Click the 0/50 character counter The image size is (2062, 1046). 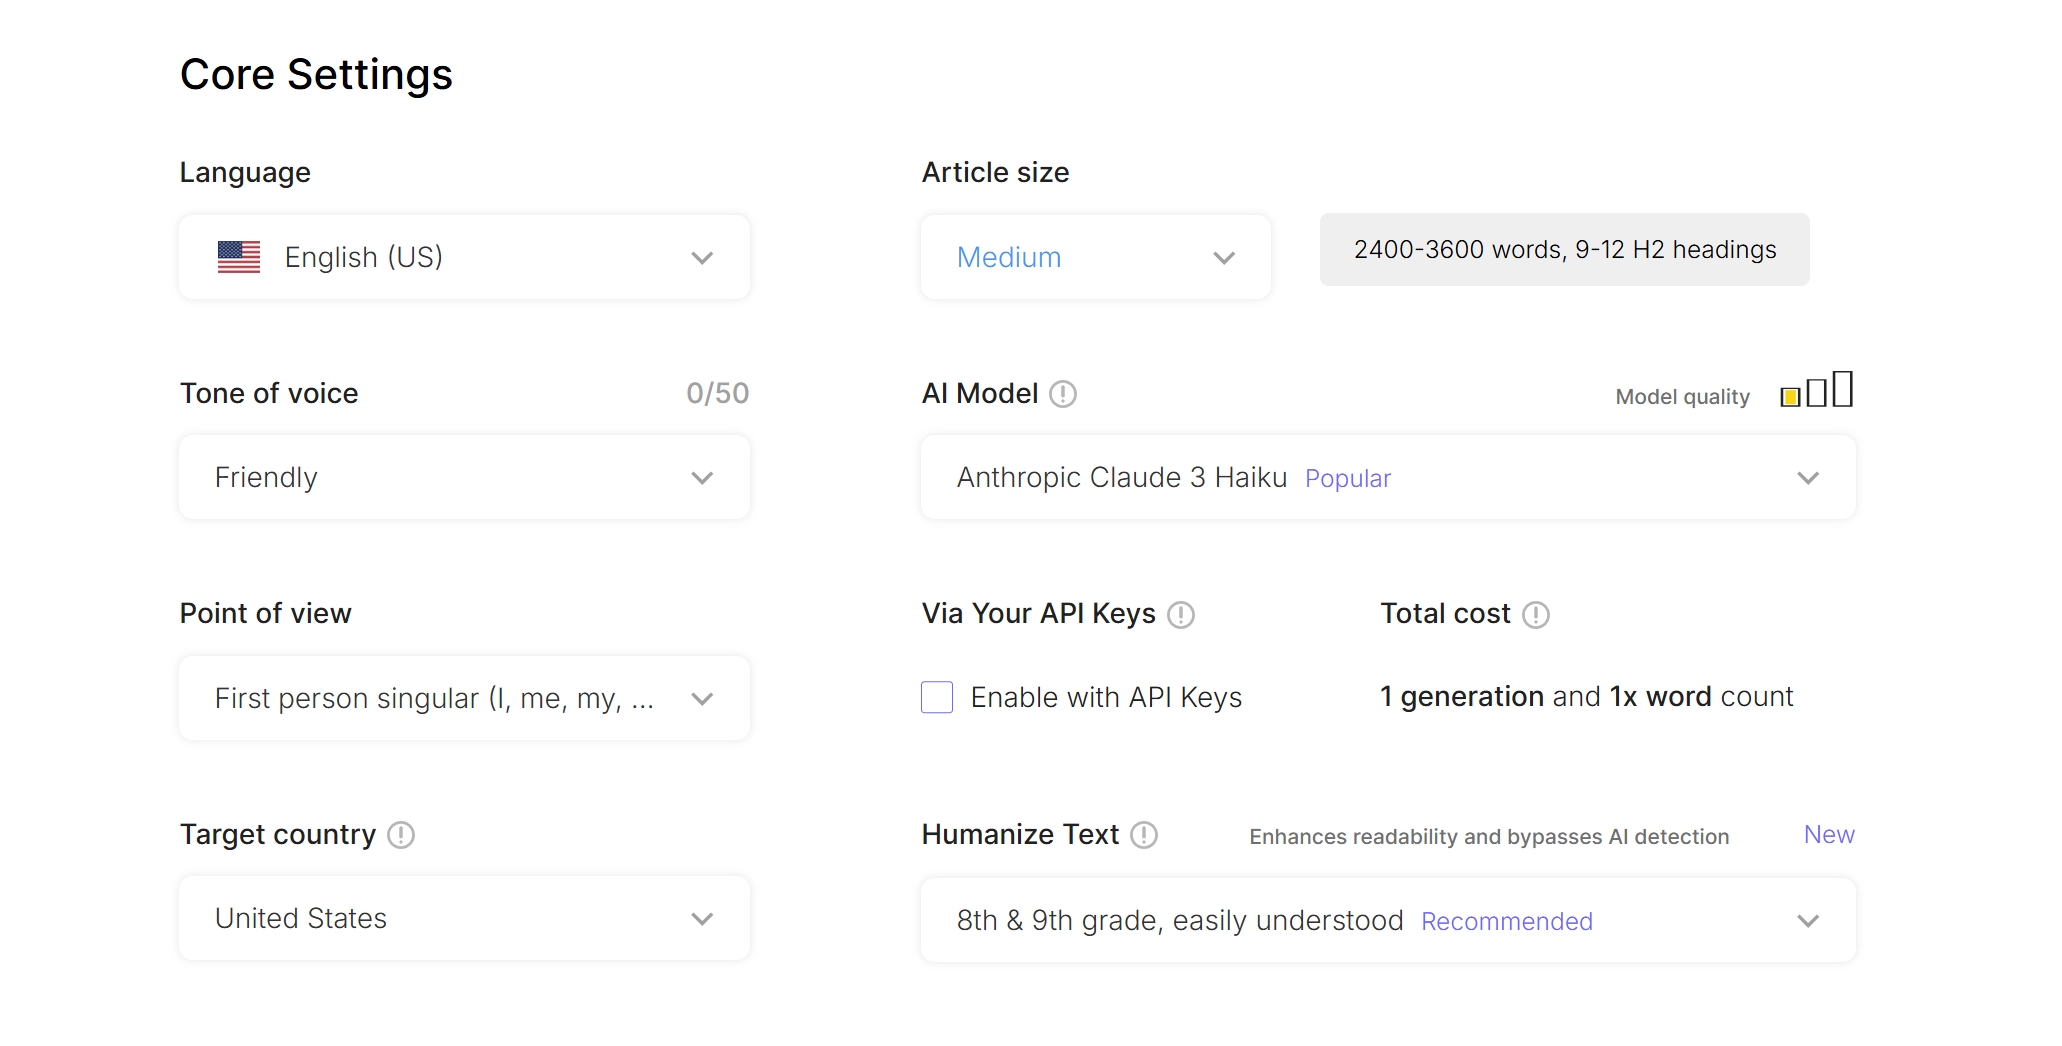718,393
